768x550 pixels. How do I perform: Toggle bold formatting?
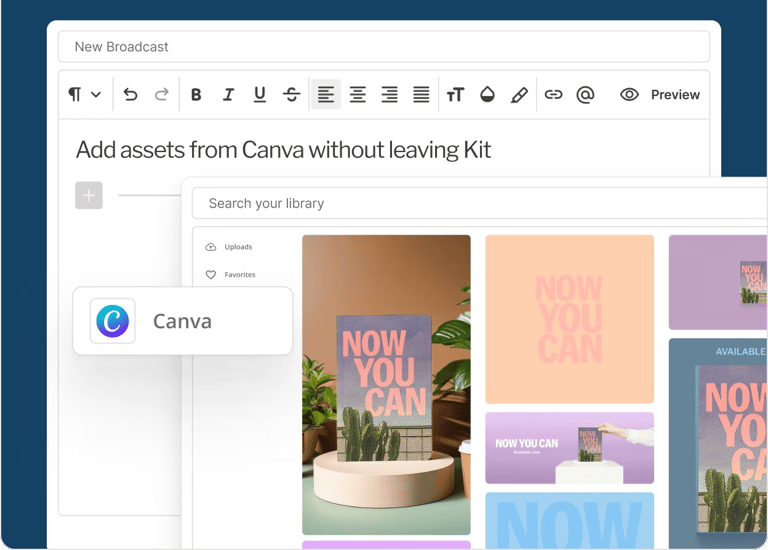tap(196, 95)
